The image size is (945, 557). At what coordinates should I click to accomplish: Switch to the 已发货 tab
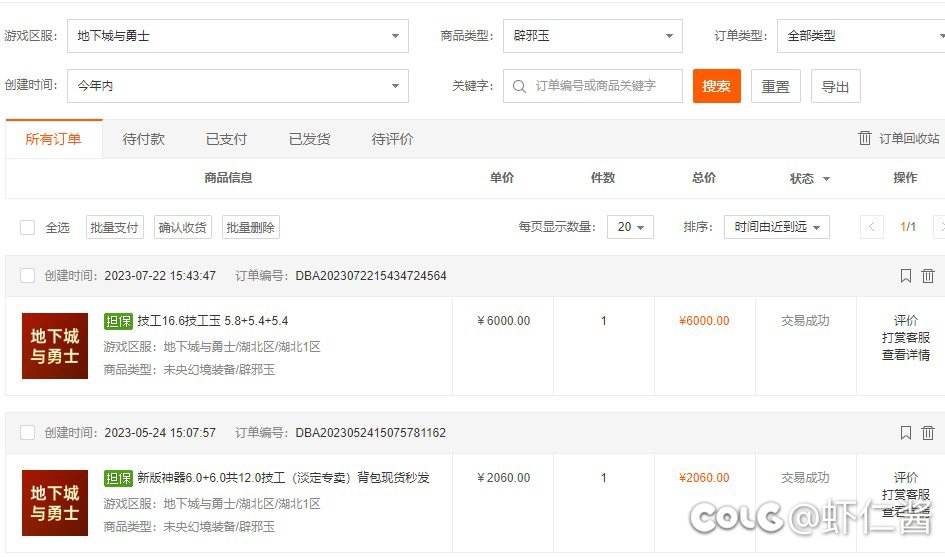click(x=310, y=139)
